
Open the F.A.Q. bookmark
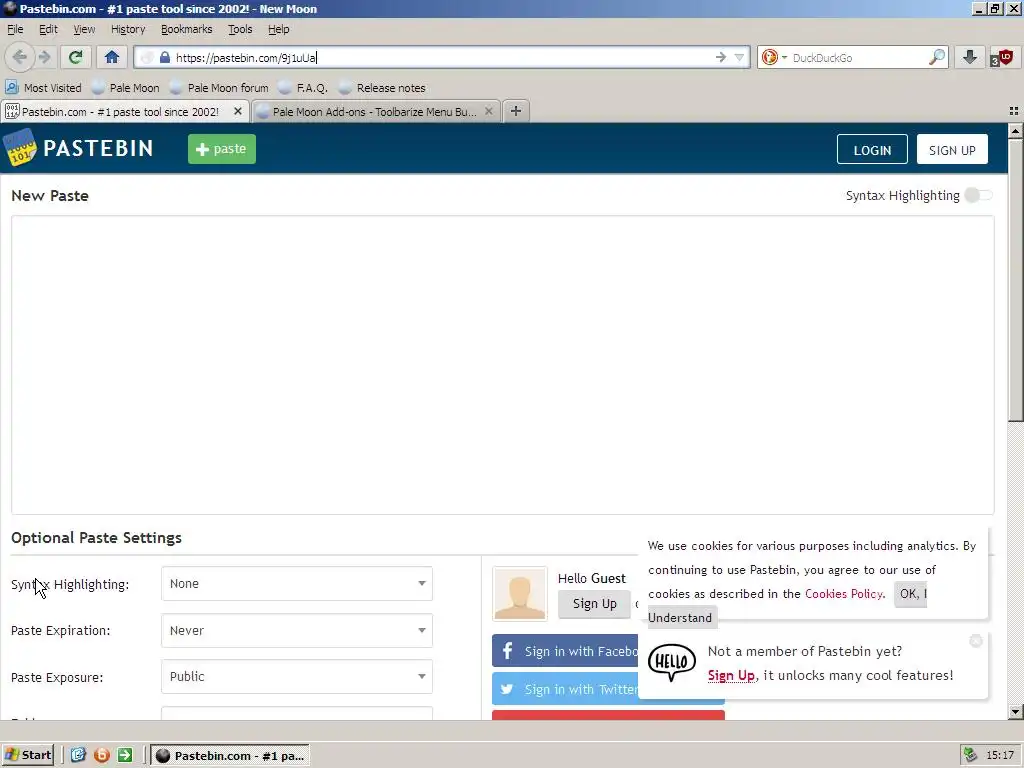pos(303,88)
